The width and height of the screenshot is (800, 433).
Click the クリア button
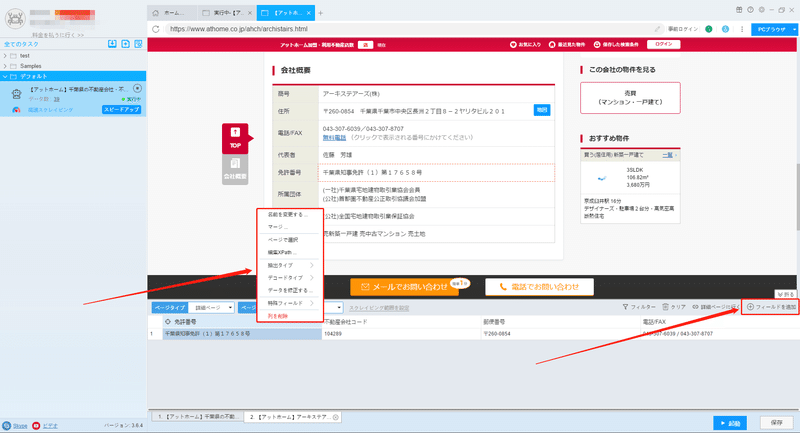674,307
